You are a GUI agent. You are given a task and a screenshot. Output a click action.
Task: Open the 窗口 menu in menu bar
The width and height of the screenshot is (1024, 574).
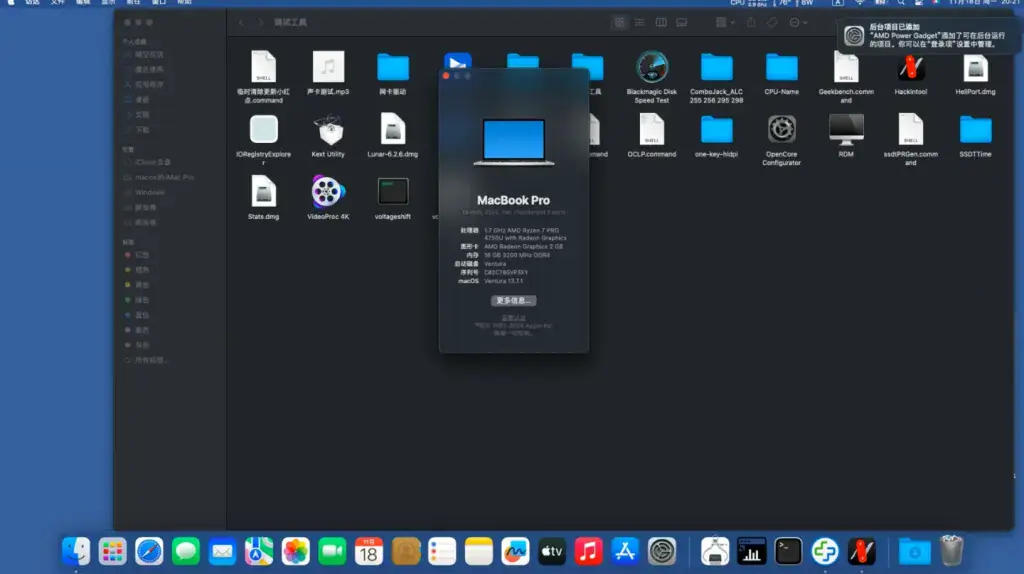pyautogui.click(x=159, y=3)
